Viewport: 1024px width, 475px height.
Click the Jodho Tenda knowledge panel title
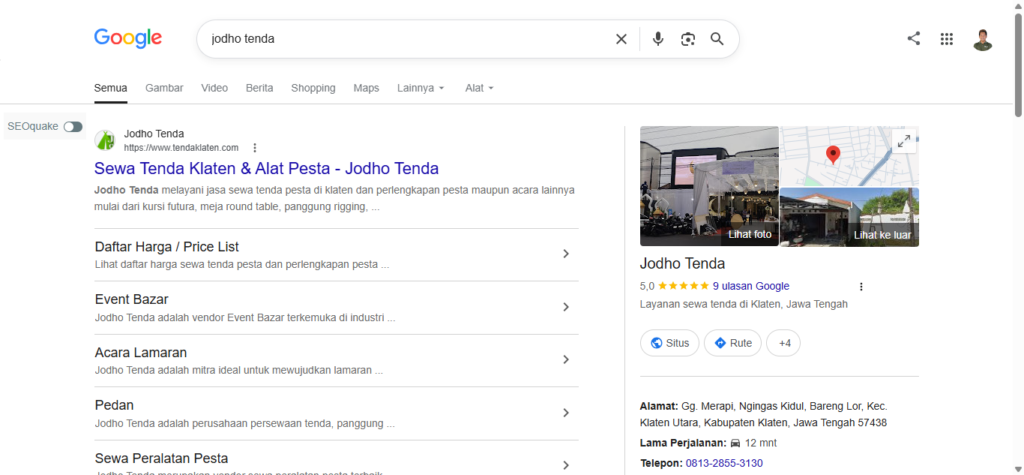682,264
